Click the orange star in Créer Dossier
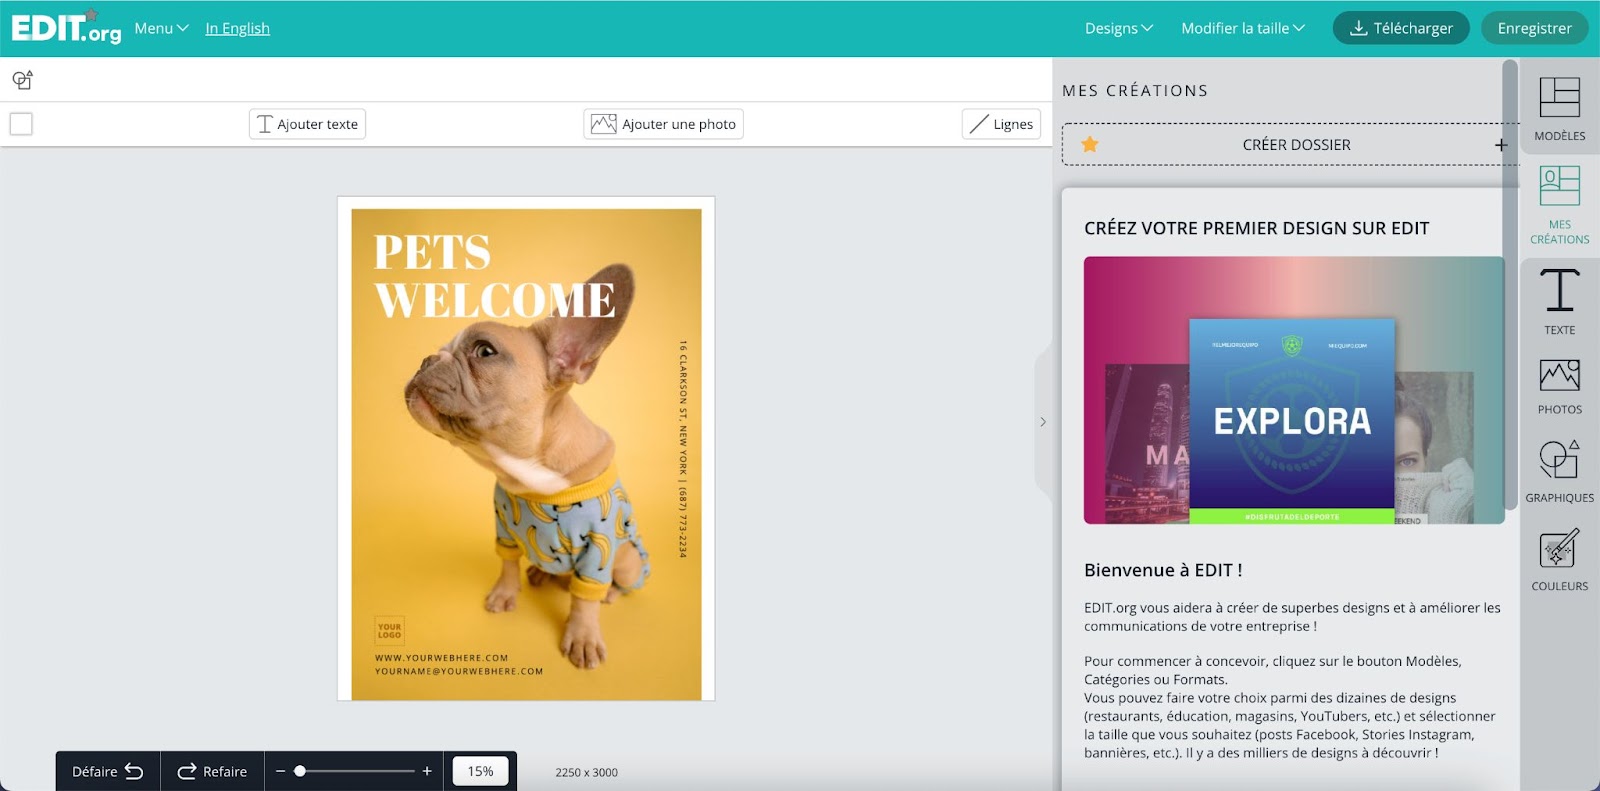 [1090, 144]
